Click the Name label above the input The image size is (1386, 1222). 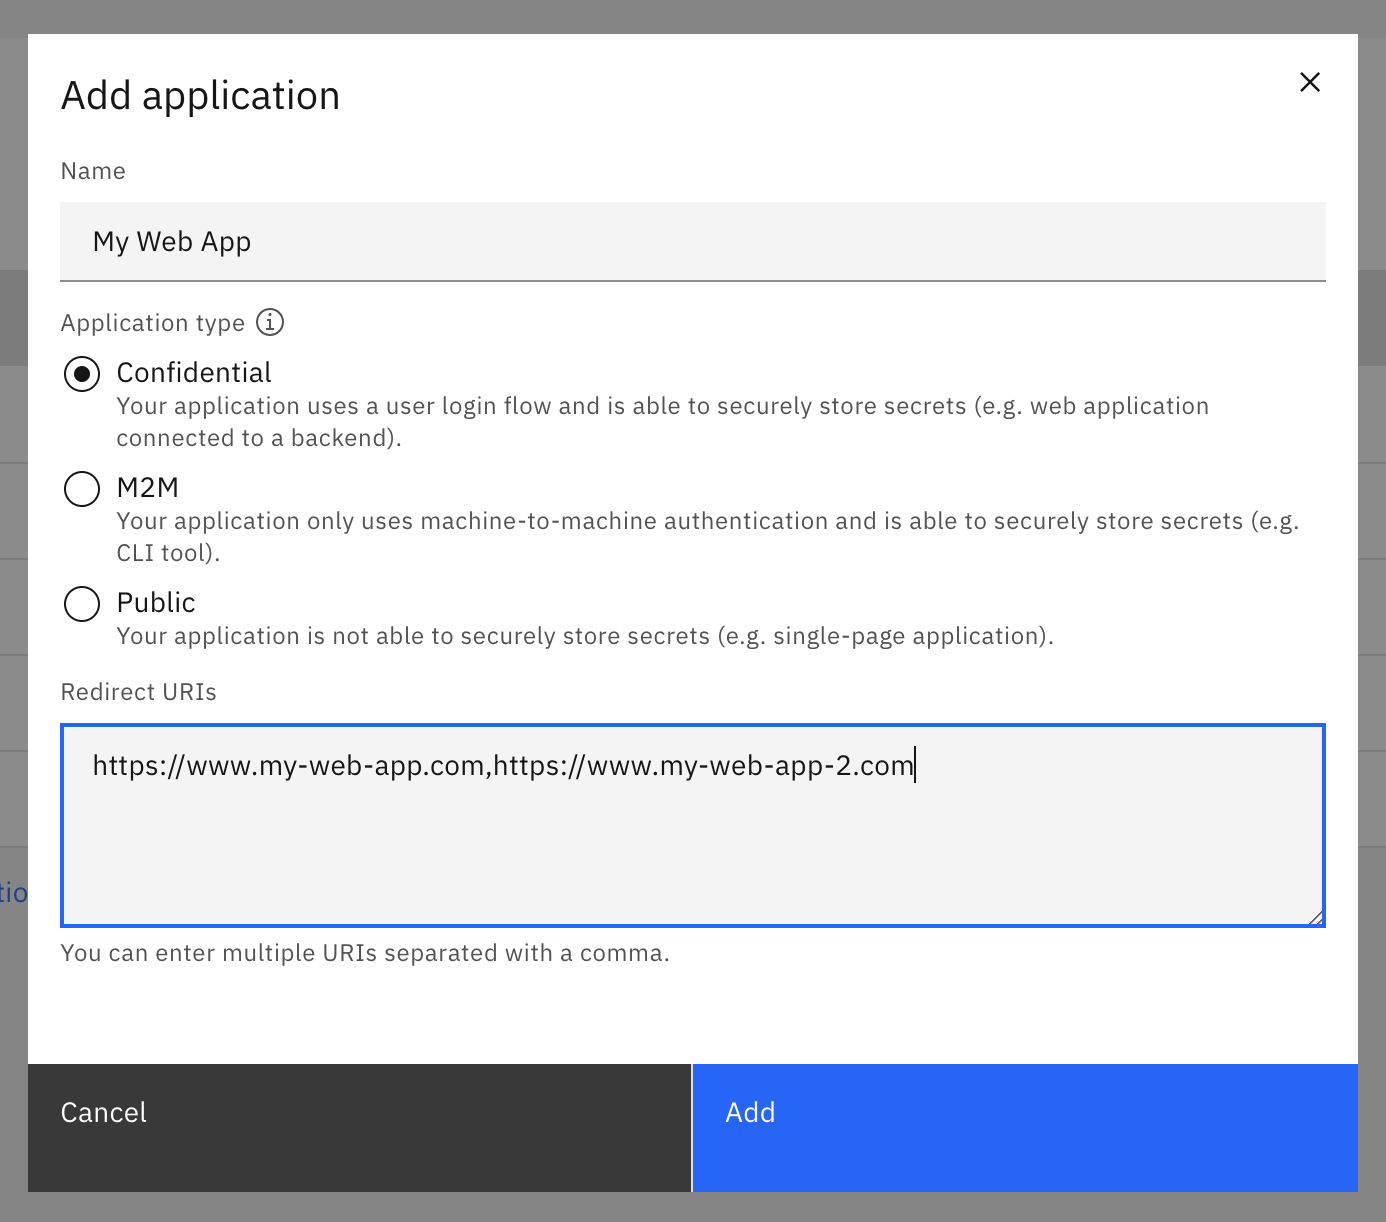click(x=93, y=171)
